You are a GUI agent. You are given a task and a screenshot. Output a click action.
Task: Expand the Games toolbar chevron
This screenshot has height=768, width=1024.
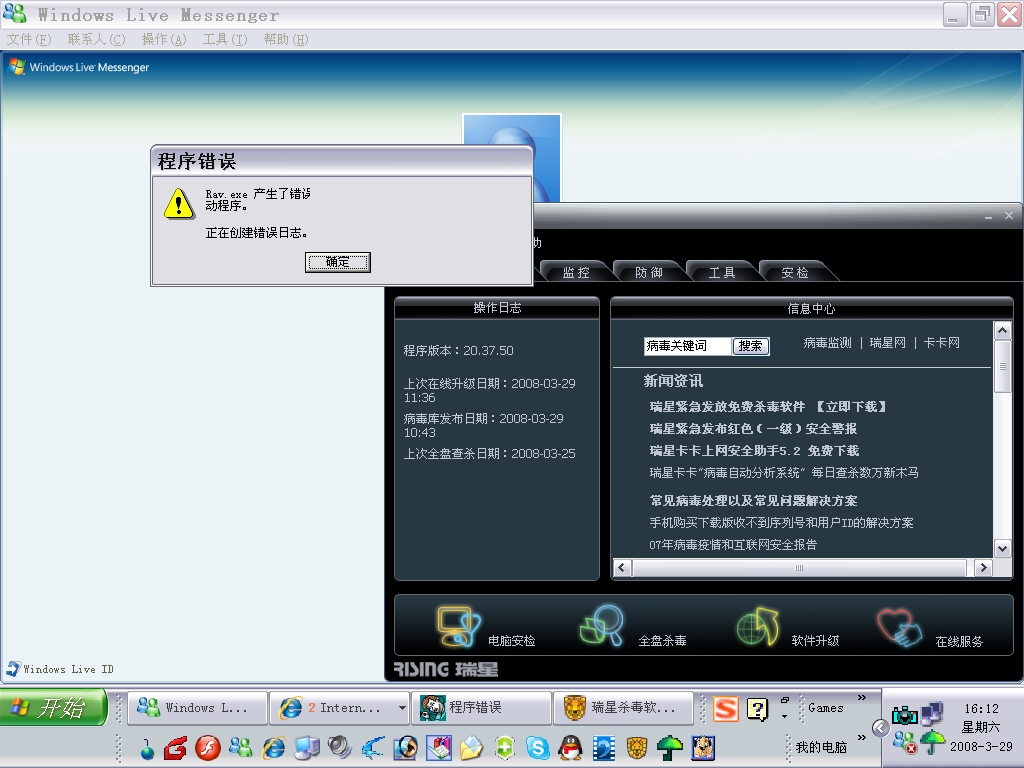pos(861,698)
